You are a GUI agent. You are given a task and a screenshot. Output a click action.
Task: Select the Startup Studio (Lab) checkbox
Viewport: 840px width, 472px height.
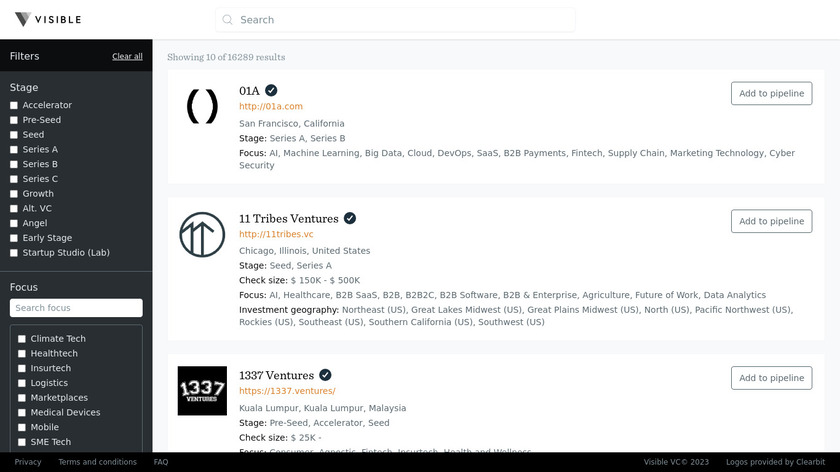14,253
